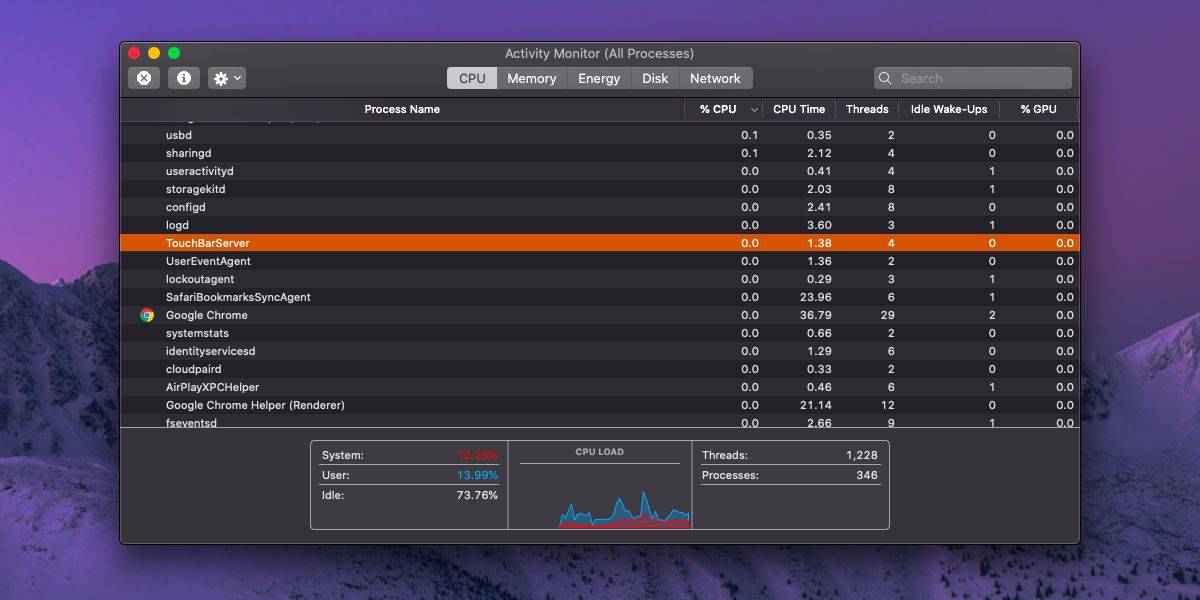This screenshot has height=600, width=1200.
Task: View the Network tab
Action: point(715,78)
